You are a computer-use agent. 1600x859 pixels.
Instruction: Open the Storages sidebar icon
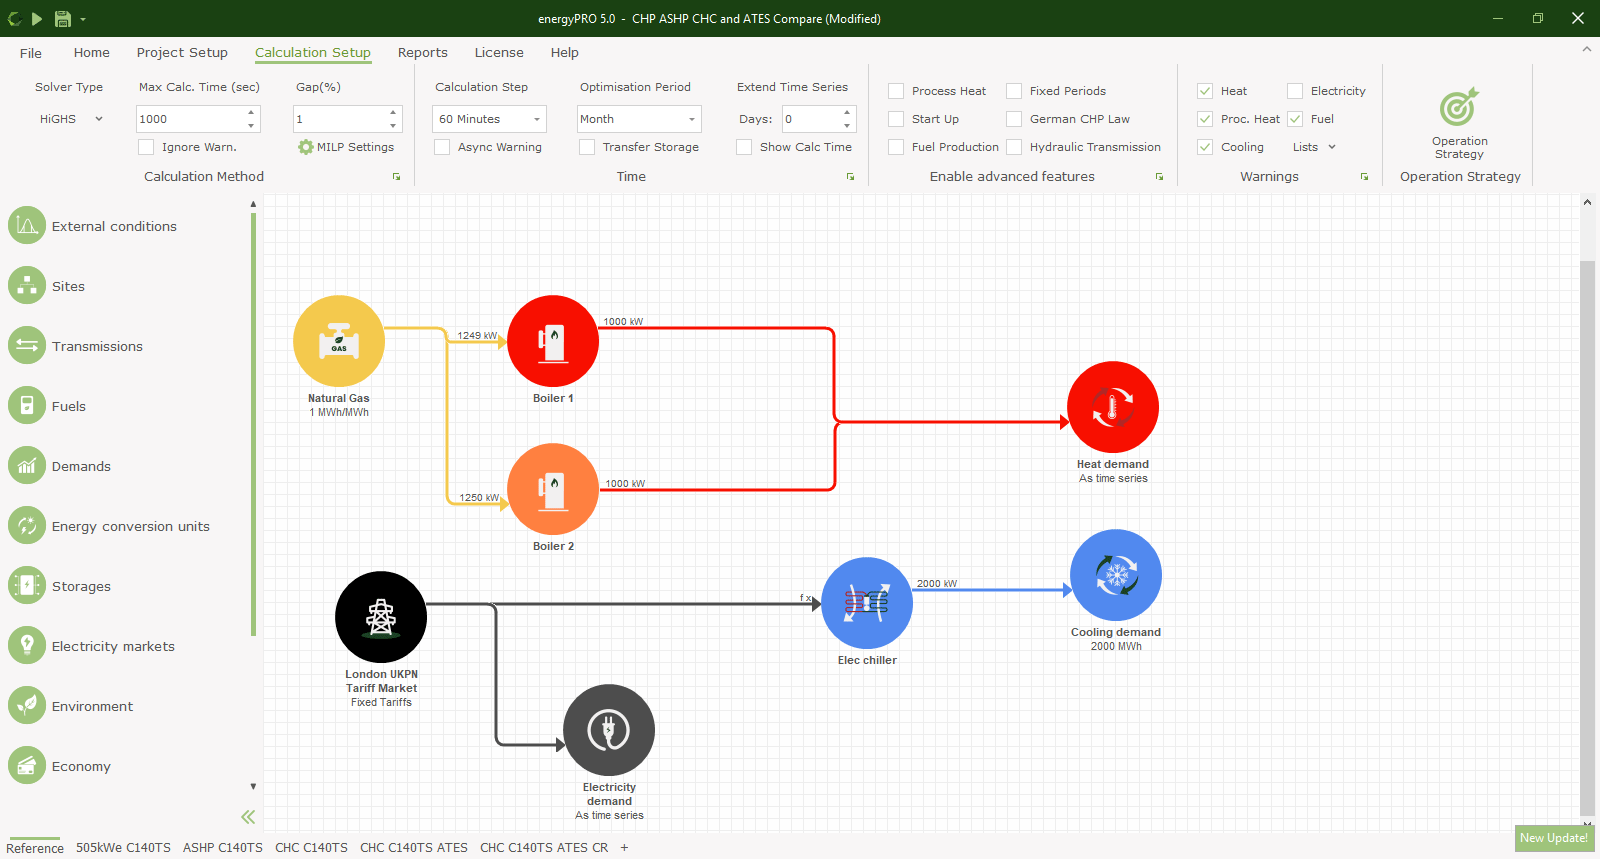tap(27, 586)
